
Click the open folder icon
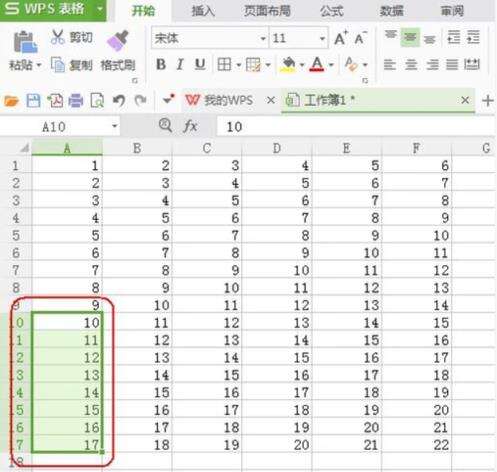[x=11, y=101]
